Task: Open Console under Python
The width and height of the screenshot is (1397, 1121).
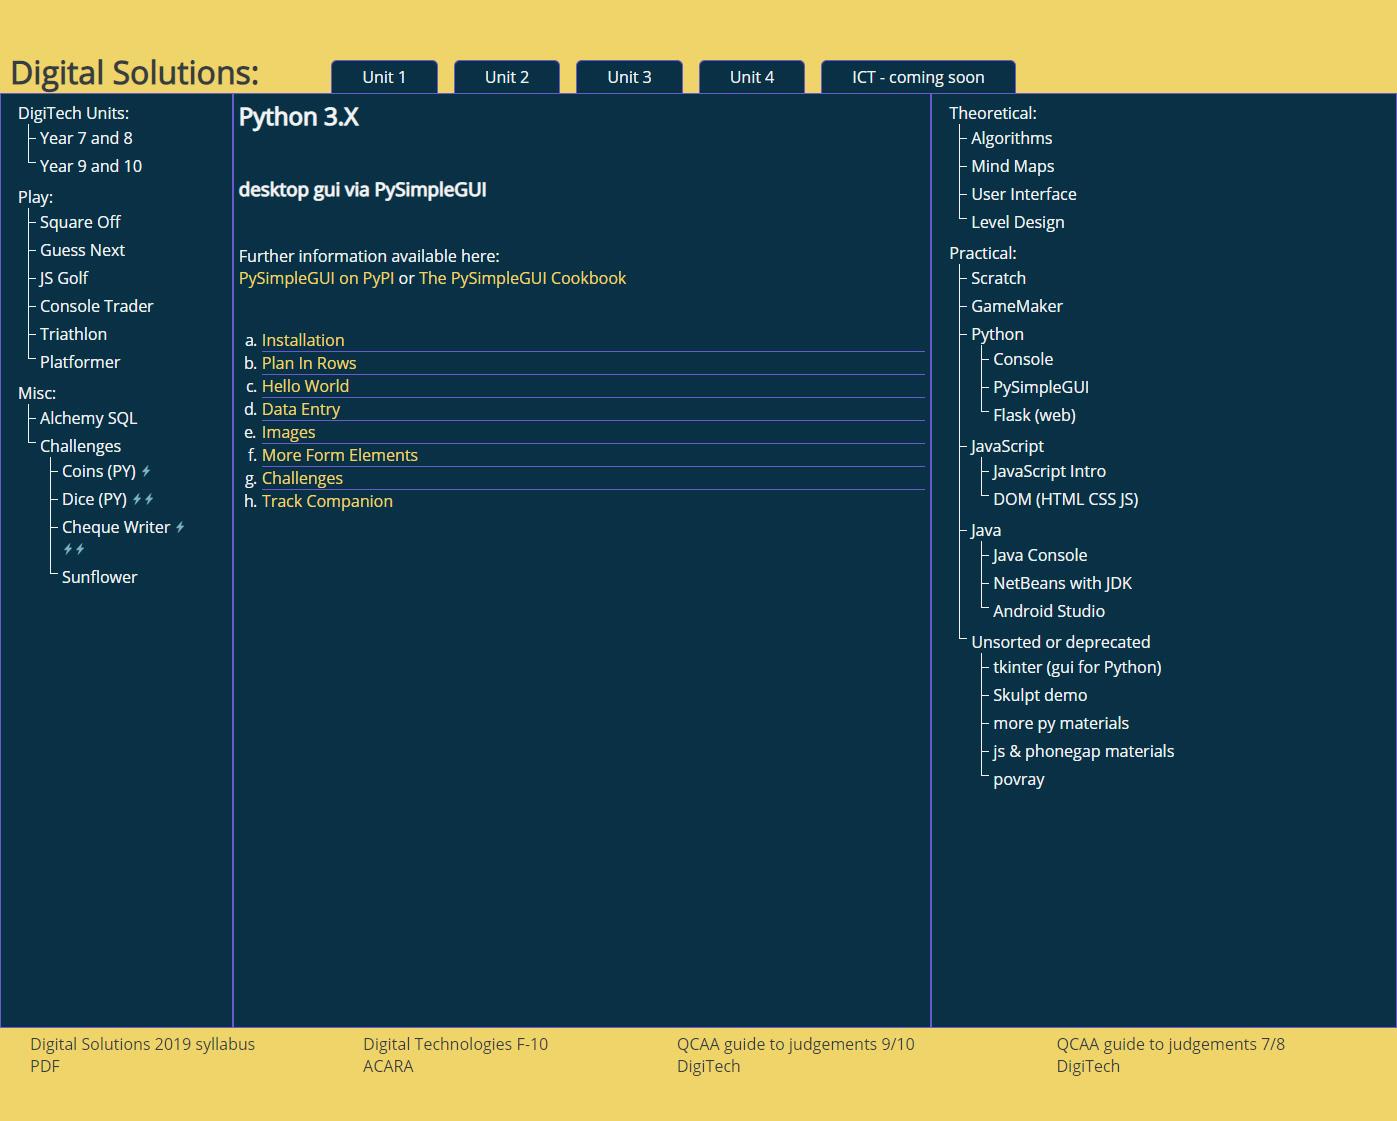Action: click(x=1023, y=359)
